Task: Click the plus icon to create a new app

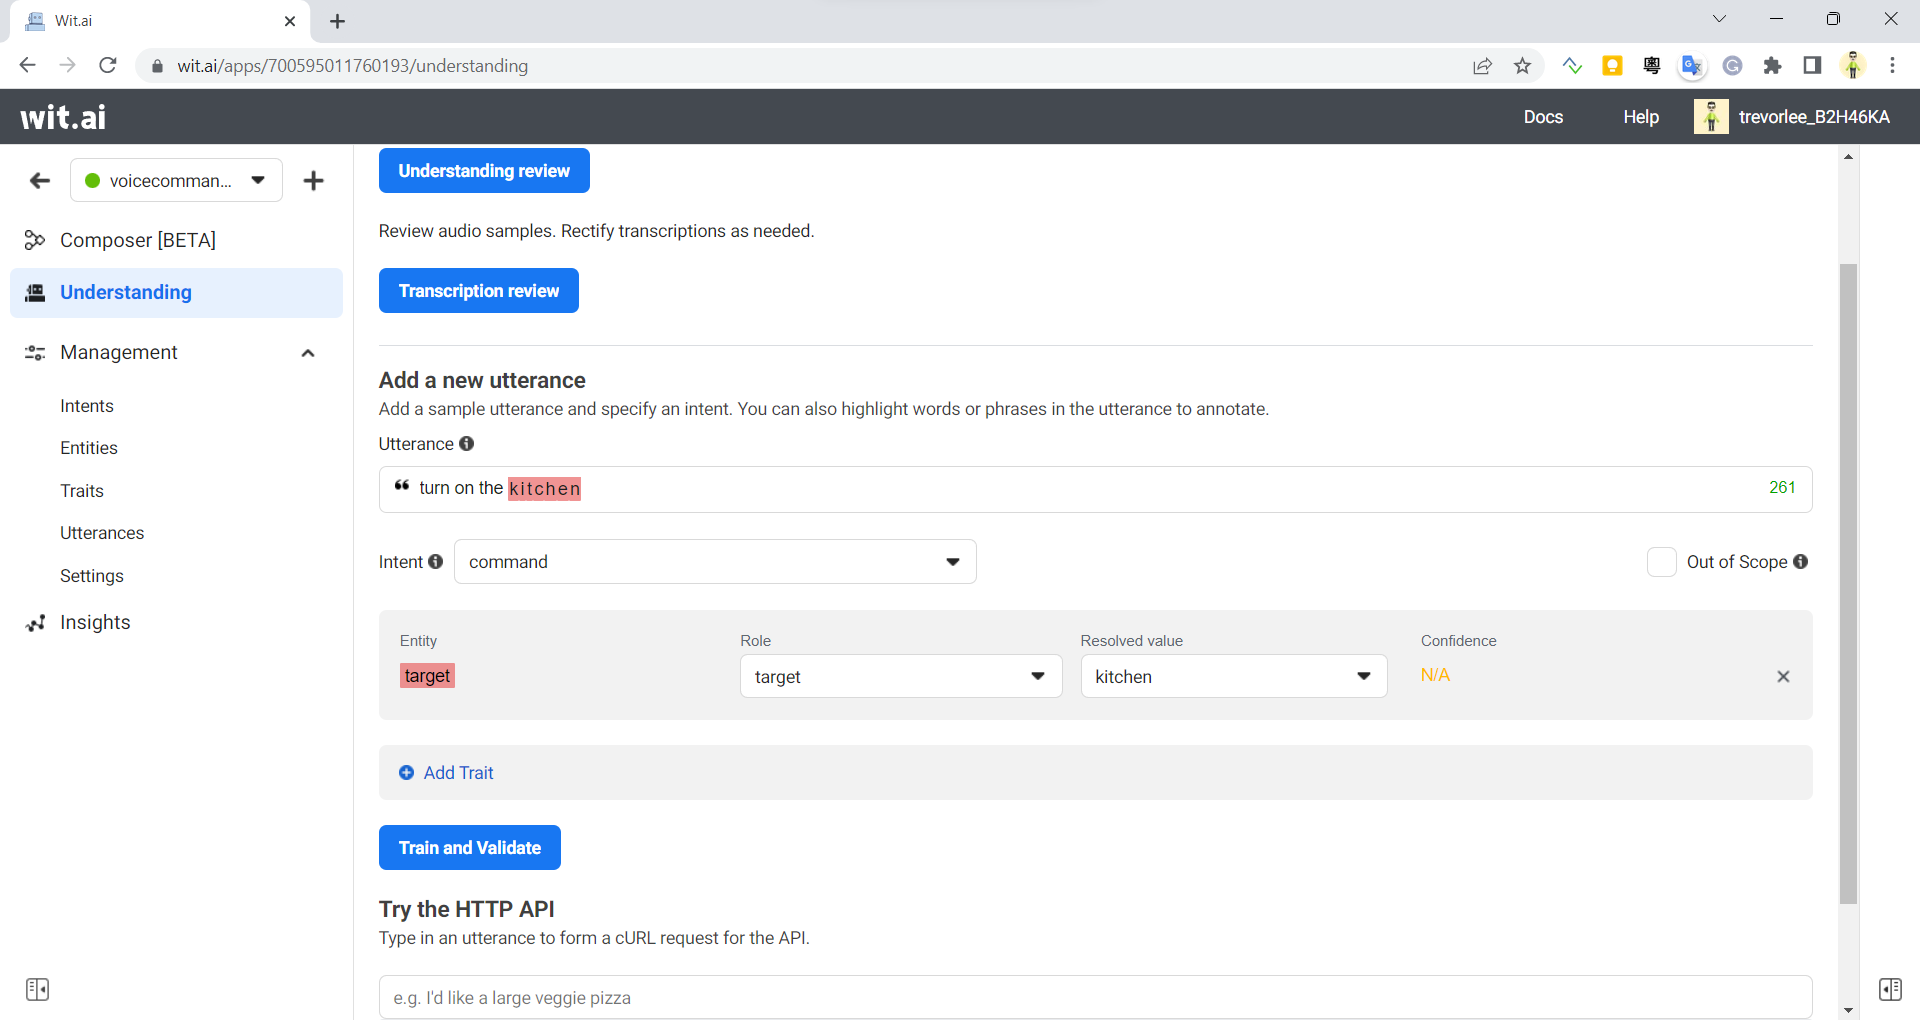Action: tap(314, 181)
